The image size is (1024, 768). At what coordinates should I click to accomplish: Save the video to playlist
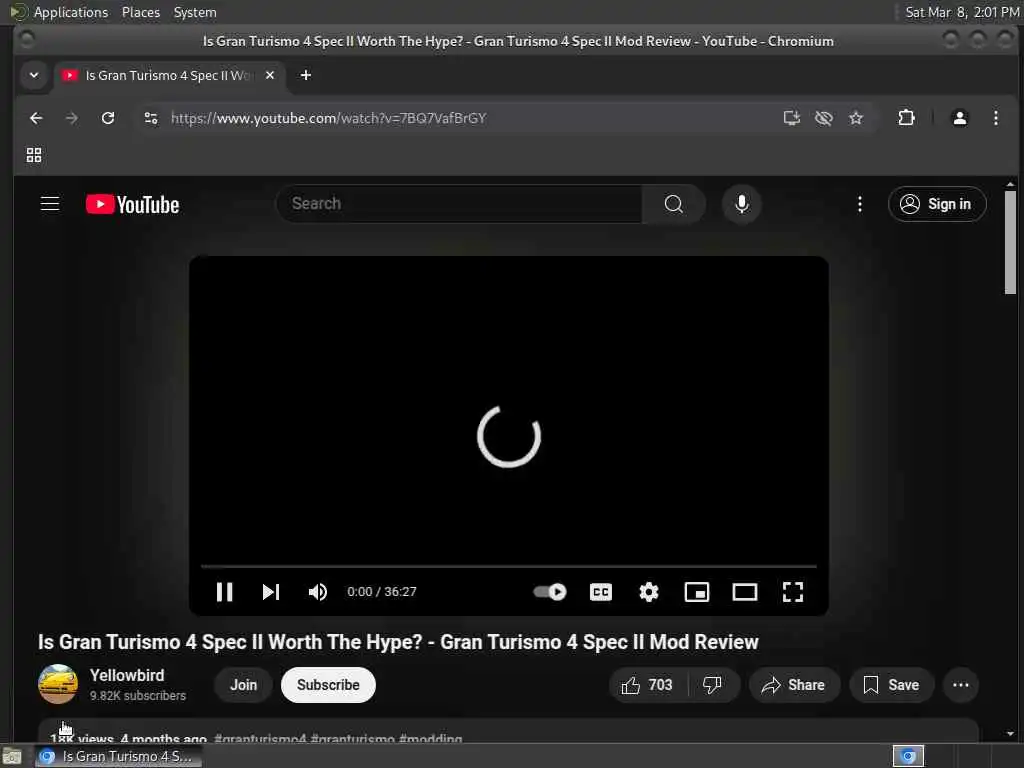891,685
